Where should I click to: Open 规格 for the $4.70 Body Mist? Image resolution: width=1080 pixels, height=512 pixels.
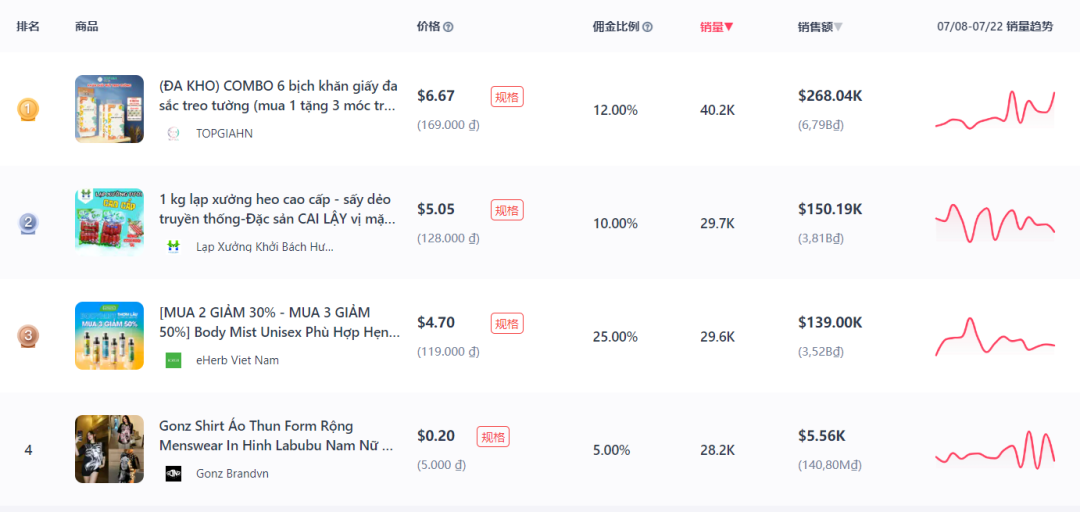(508, 323)
